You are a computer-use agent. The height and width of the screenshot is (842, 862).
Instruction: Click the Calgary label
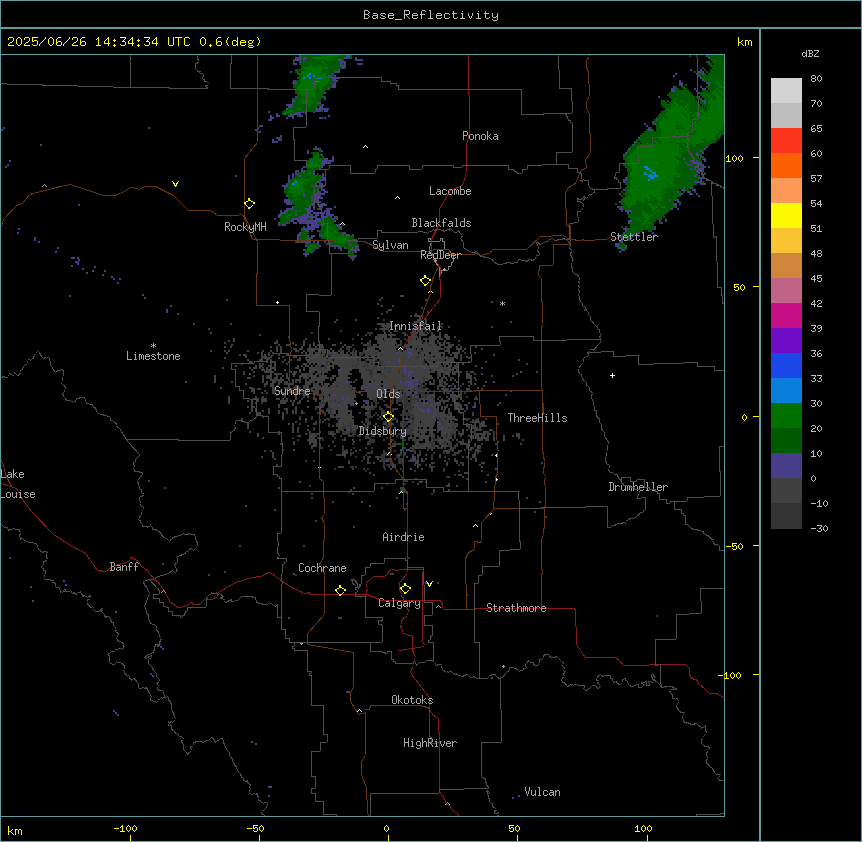pyautogui.click(x=399, y=603)
